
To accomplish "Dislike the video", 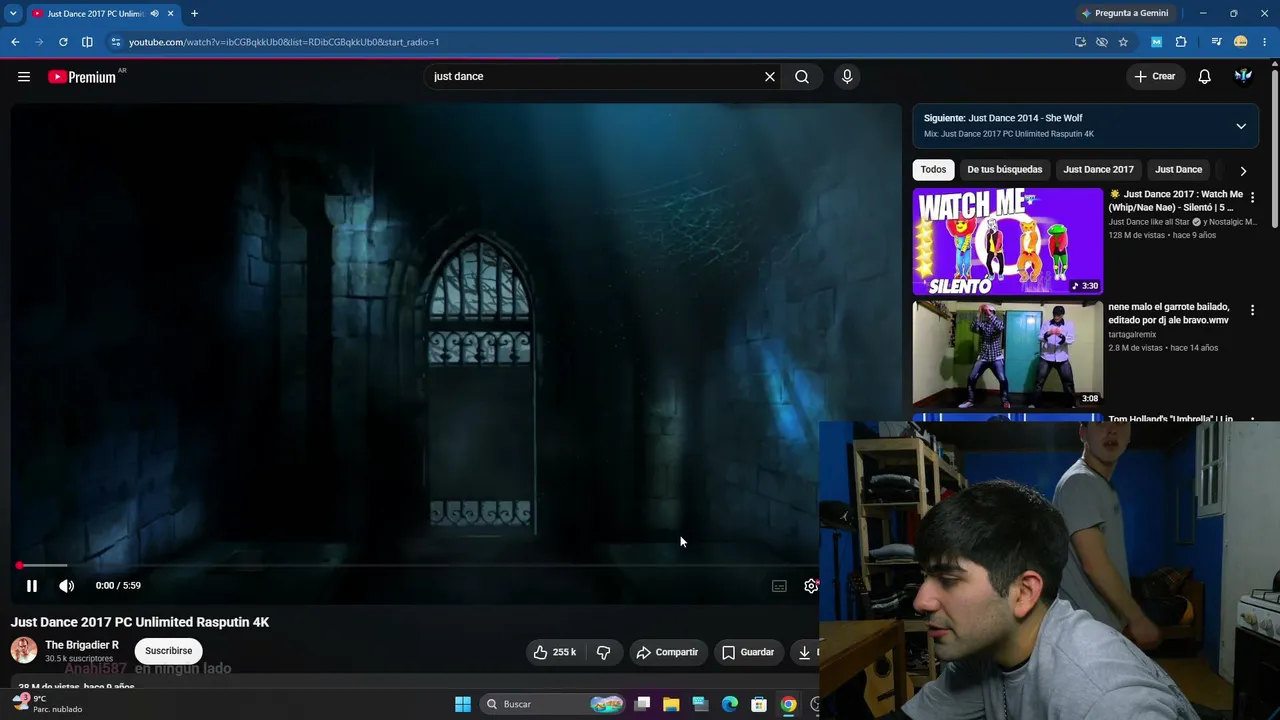I will coord(603,652).
